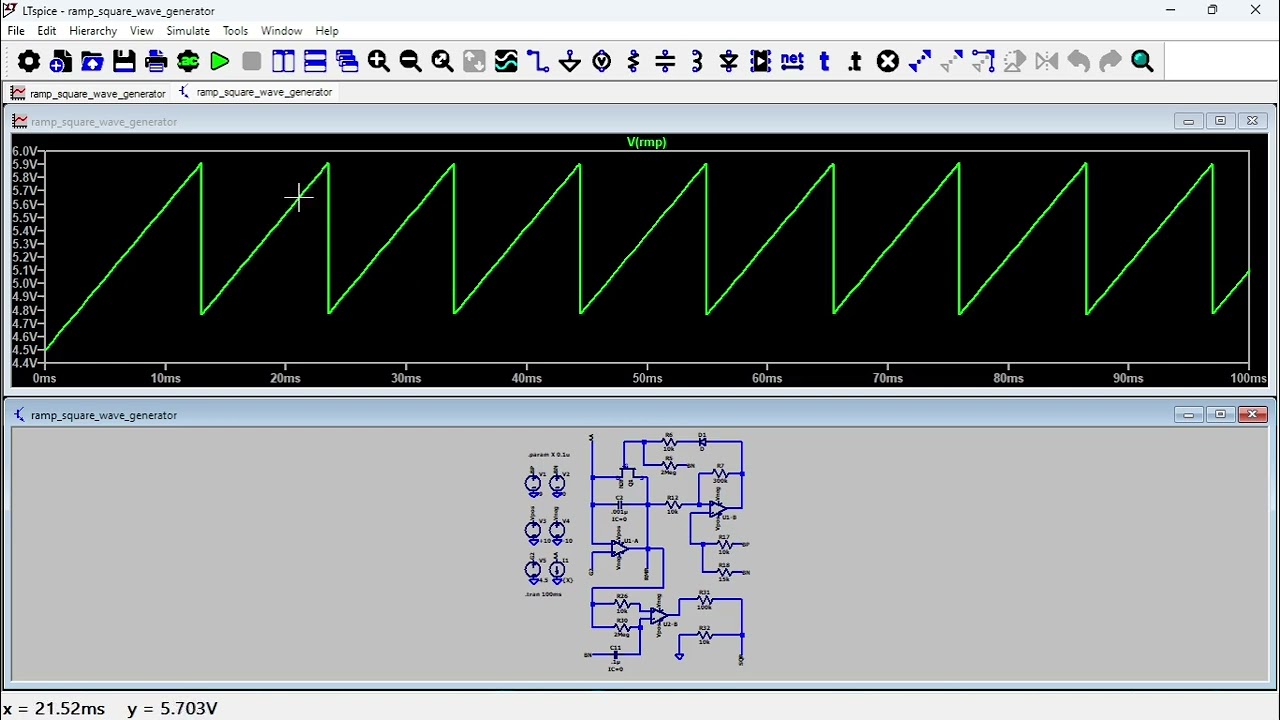This screenshot has height=720, width=1280.
Task: Activate the Duplicate tool in the toolbar
Action: [920, 62]
